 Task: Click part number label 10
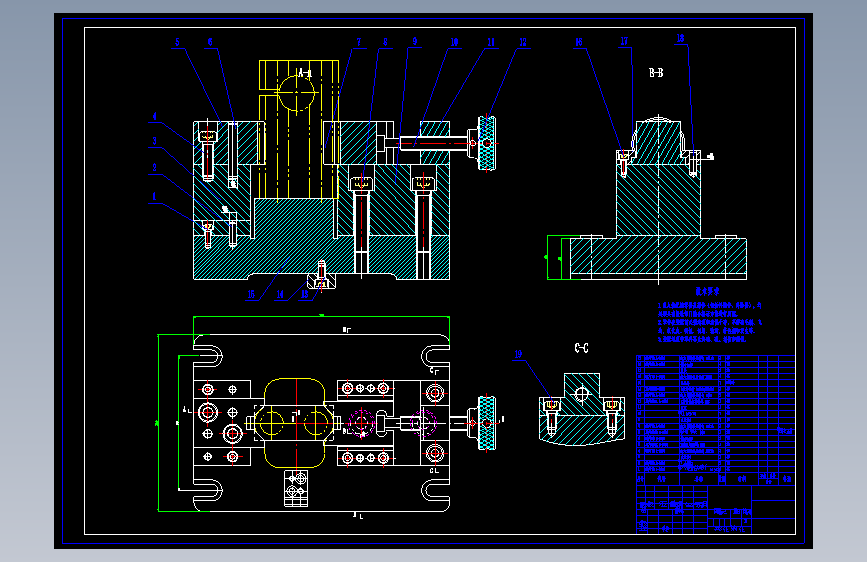click(454, 42)
